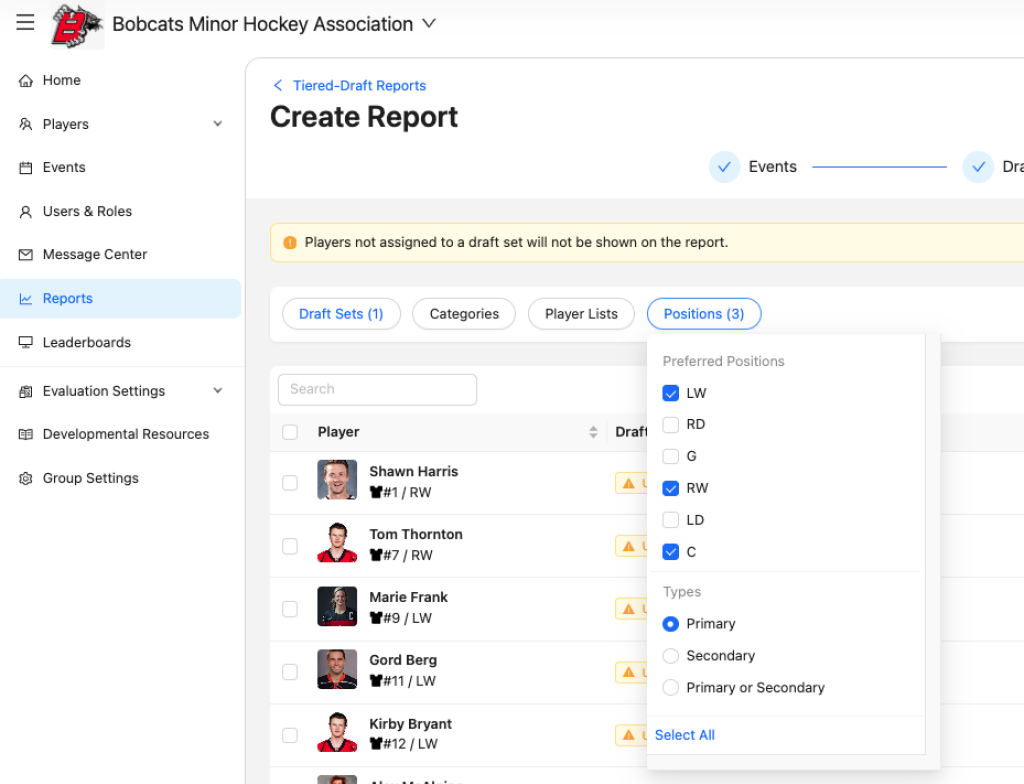This screenshot has height=784, width=1024.
Task: Click Select All positions link
Action: click(x=685, y=735)
